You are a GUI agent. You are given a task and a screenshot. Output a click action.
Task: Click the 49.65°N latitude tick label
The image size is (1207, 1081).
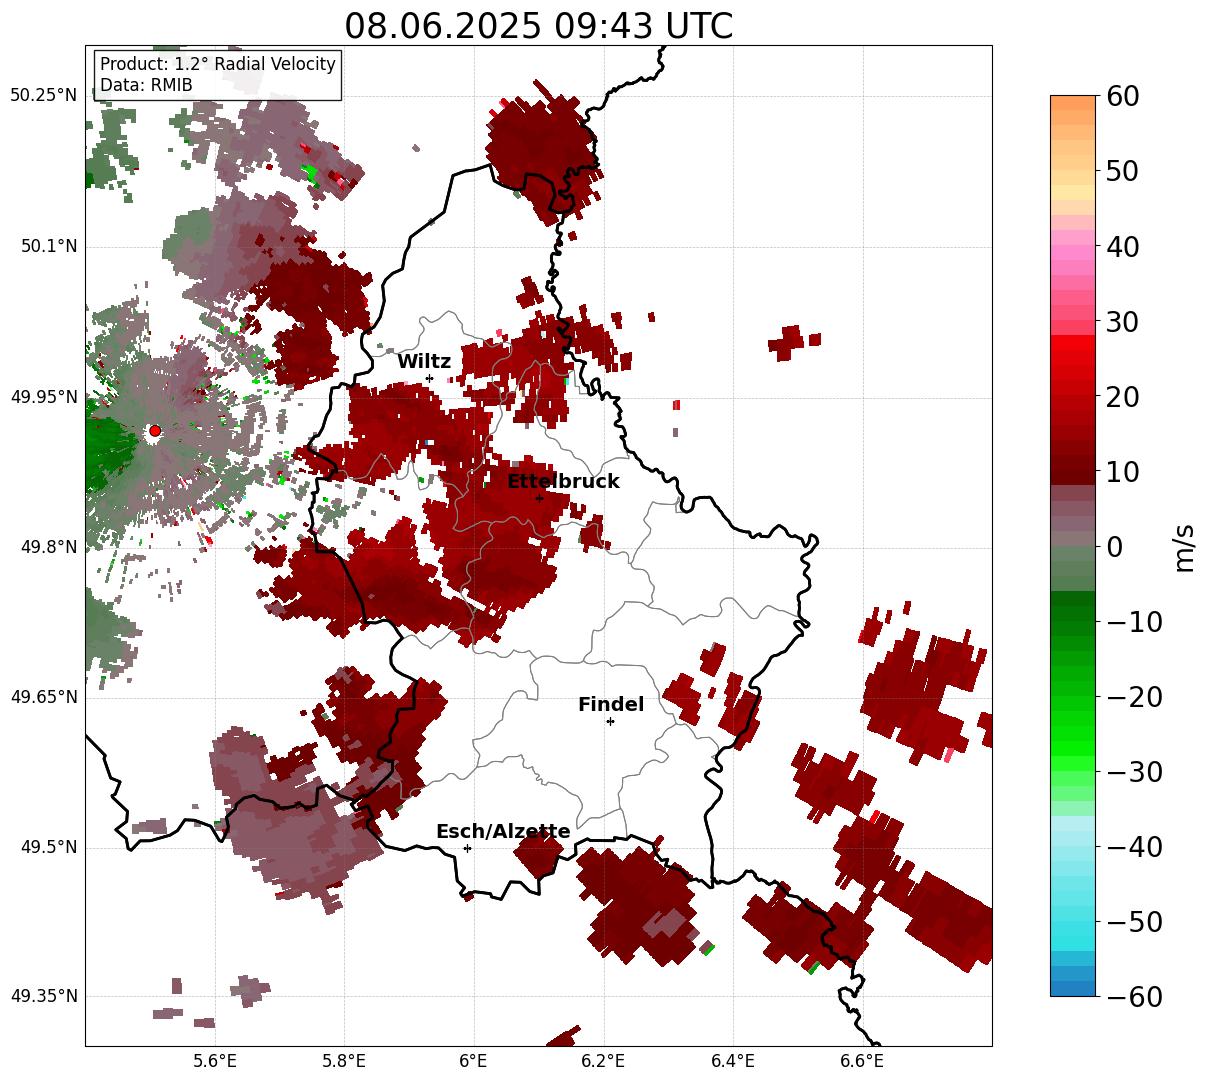pos(44,697)
